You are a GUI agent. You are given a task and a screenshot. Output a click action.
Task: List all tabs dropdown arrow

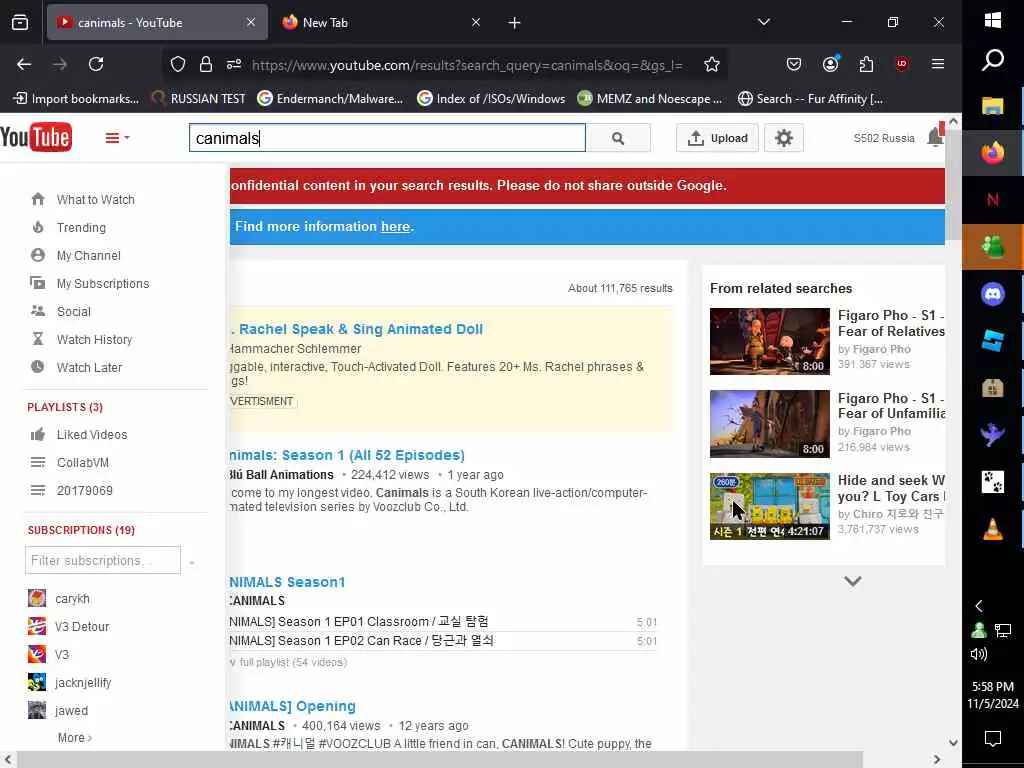tap(763, 22)
